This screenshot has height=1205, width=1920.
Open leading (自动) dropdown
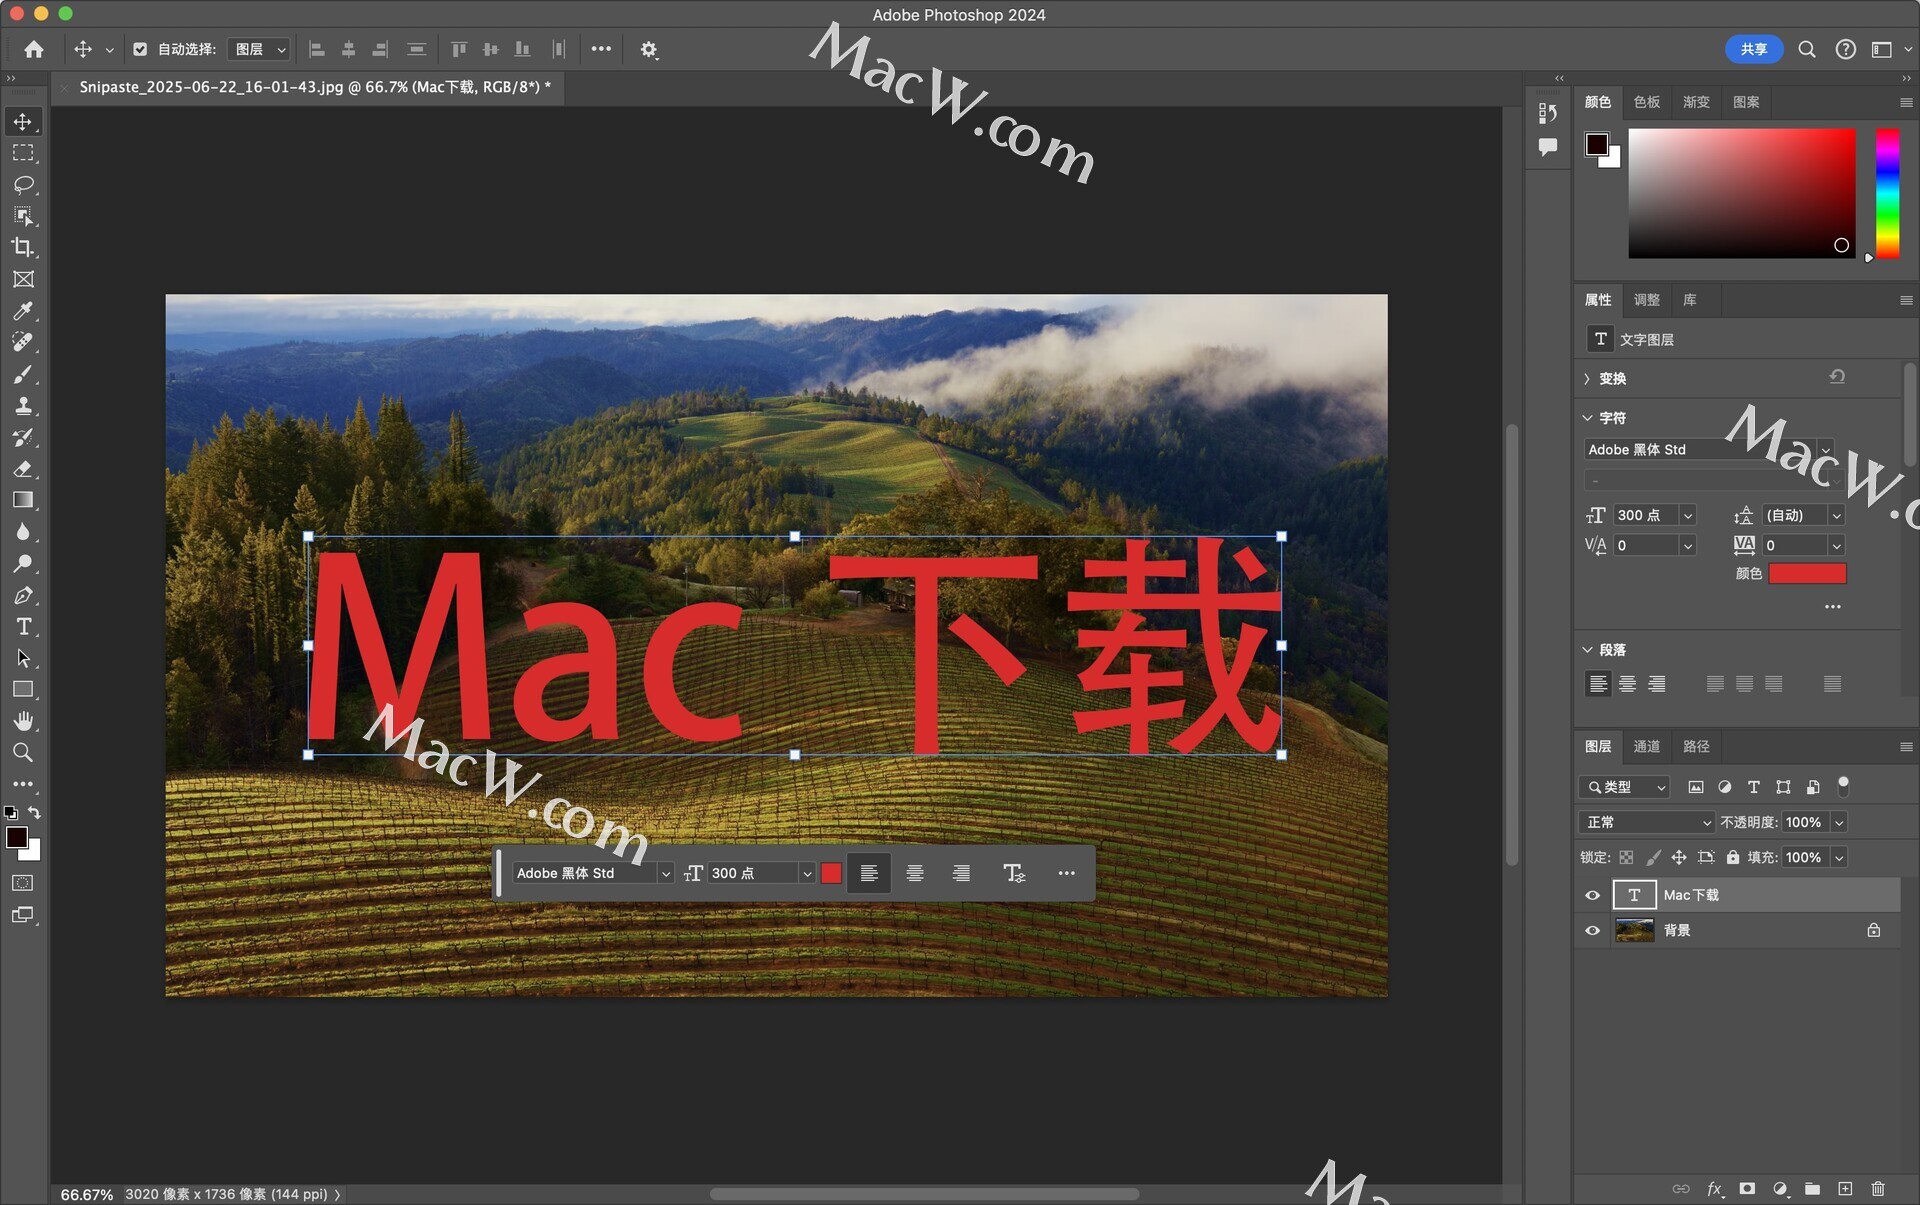click(x=1836, y=515)
